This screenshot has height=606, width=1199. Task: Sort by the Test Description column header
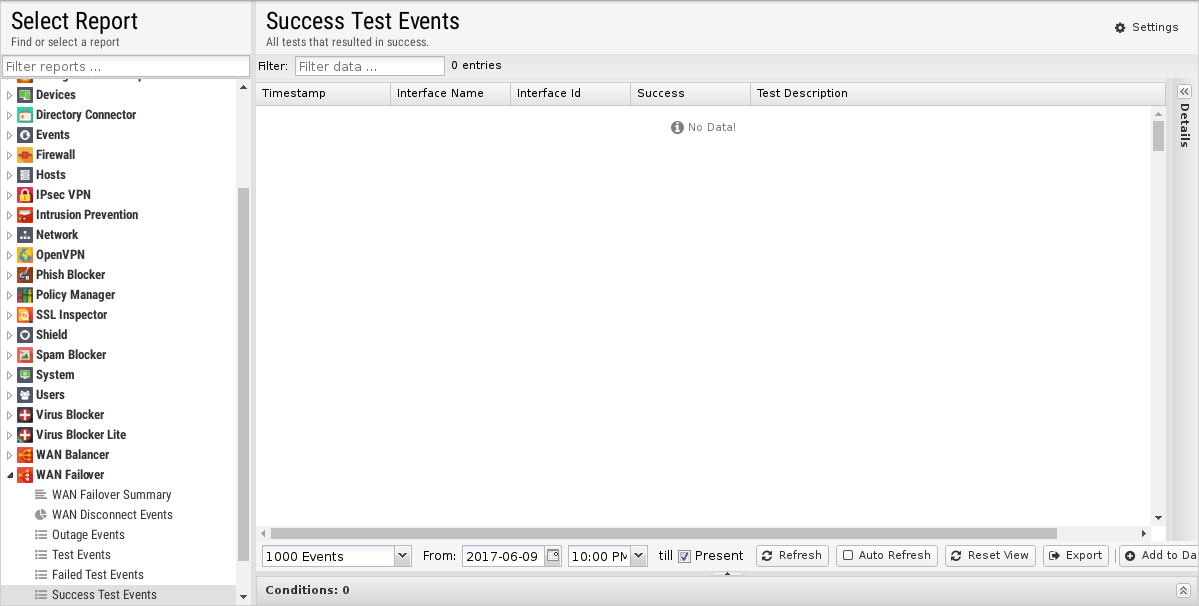(958, 93)
